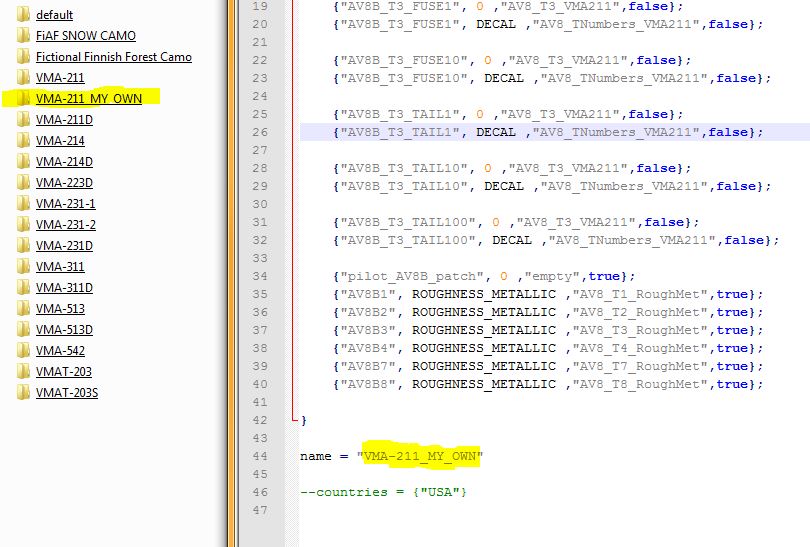Click folder icon next to VMA-311
The image size is (810, 547).
click(x=23, y=266)
